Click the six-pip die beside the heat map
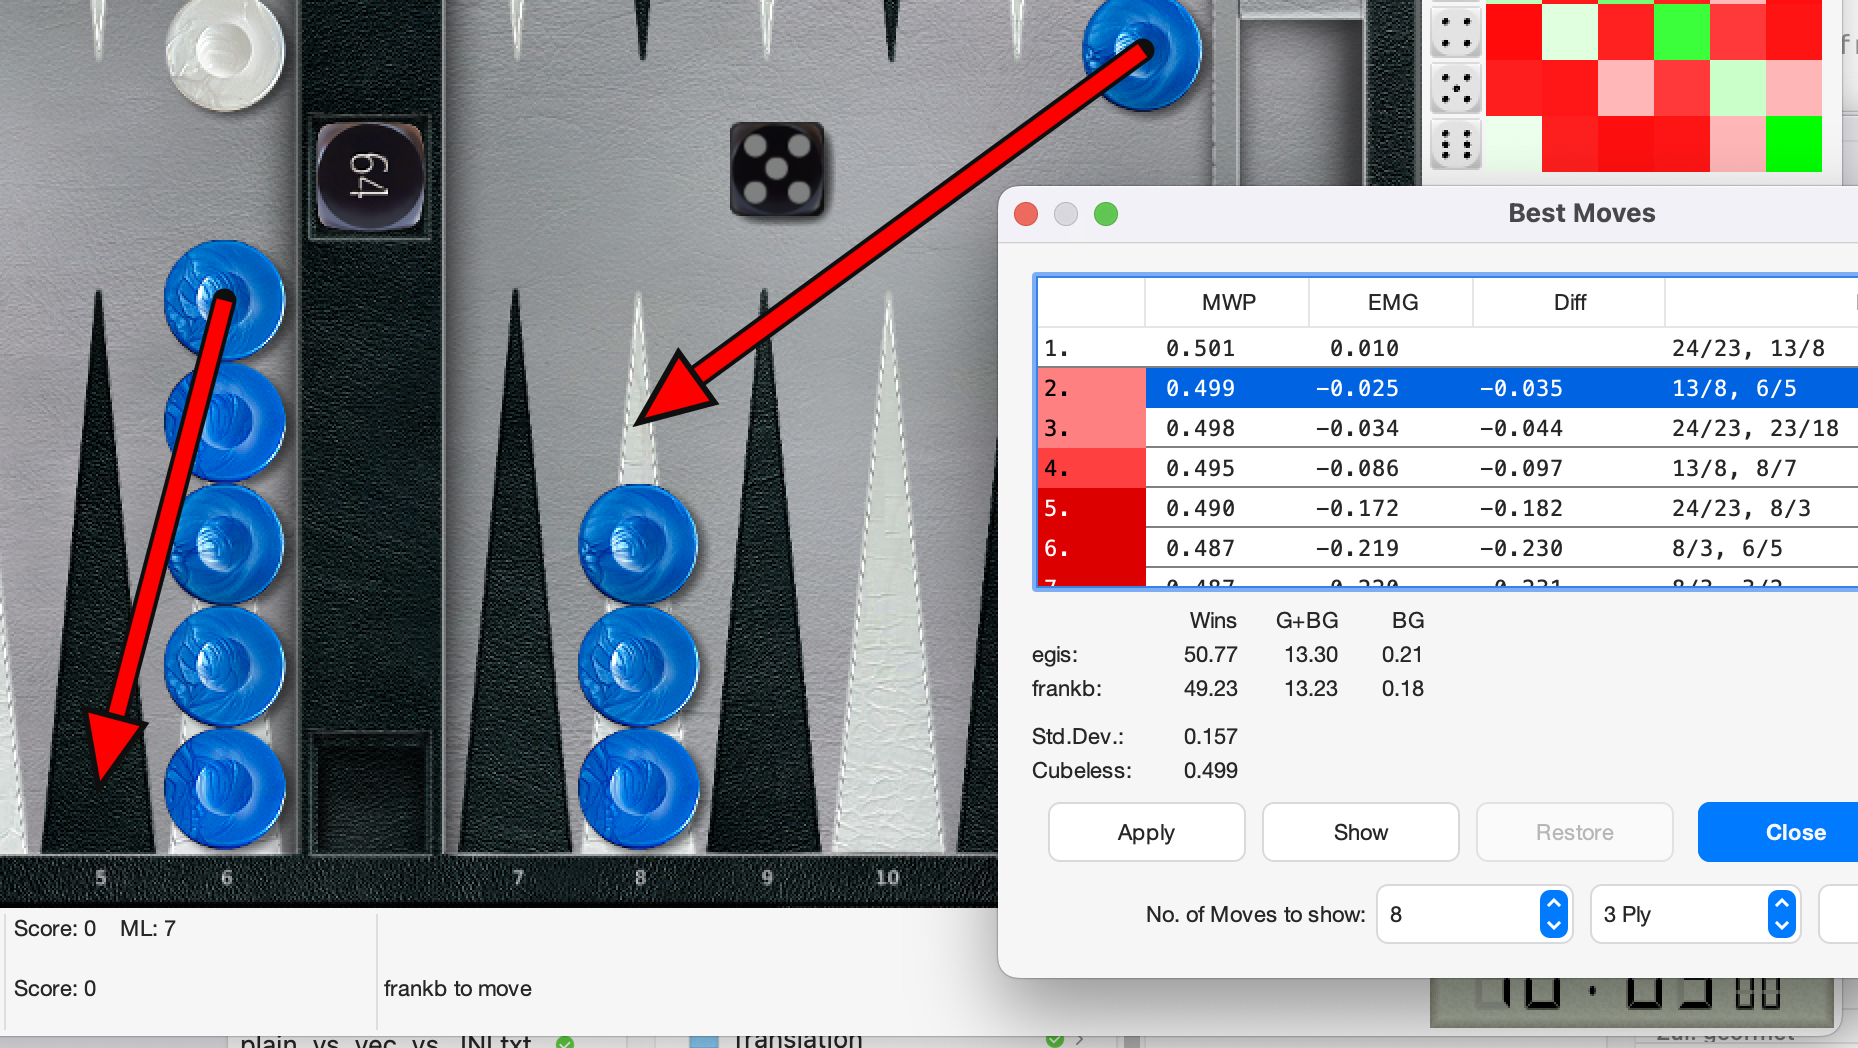 1455,144
